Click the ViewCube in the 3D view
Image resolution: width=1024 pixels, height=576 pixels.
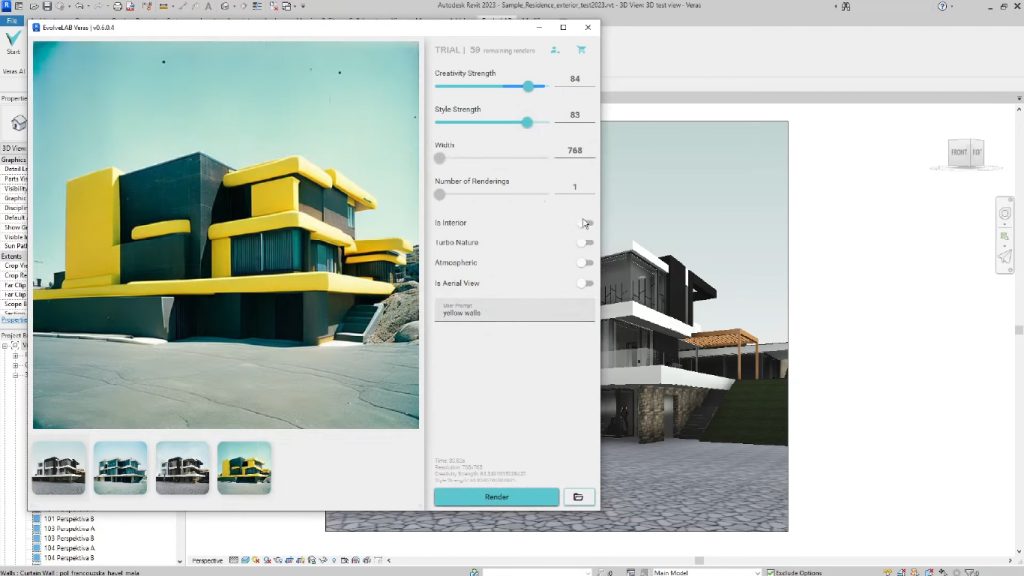966,152
